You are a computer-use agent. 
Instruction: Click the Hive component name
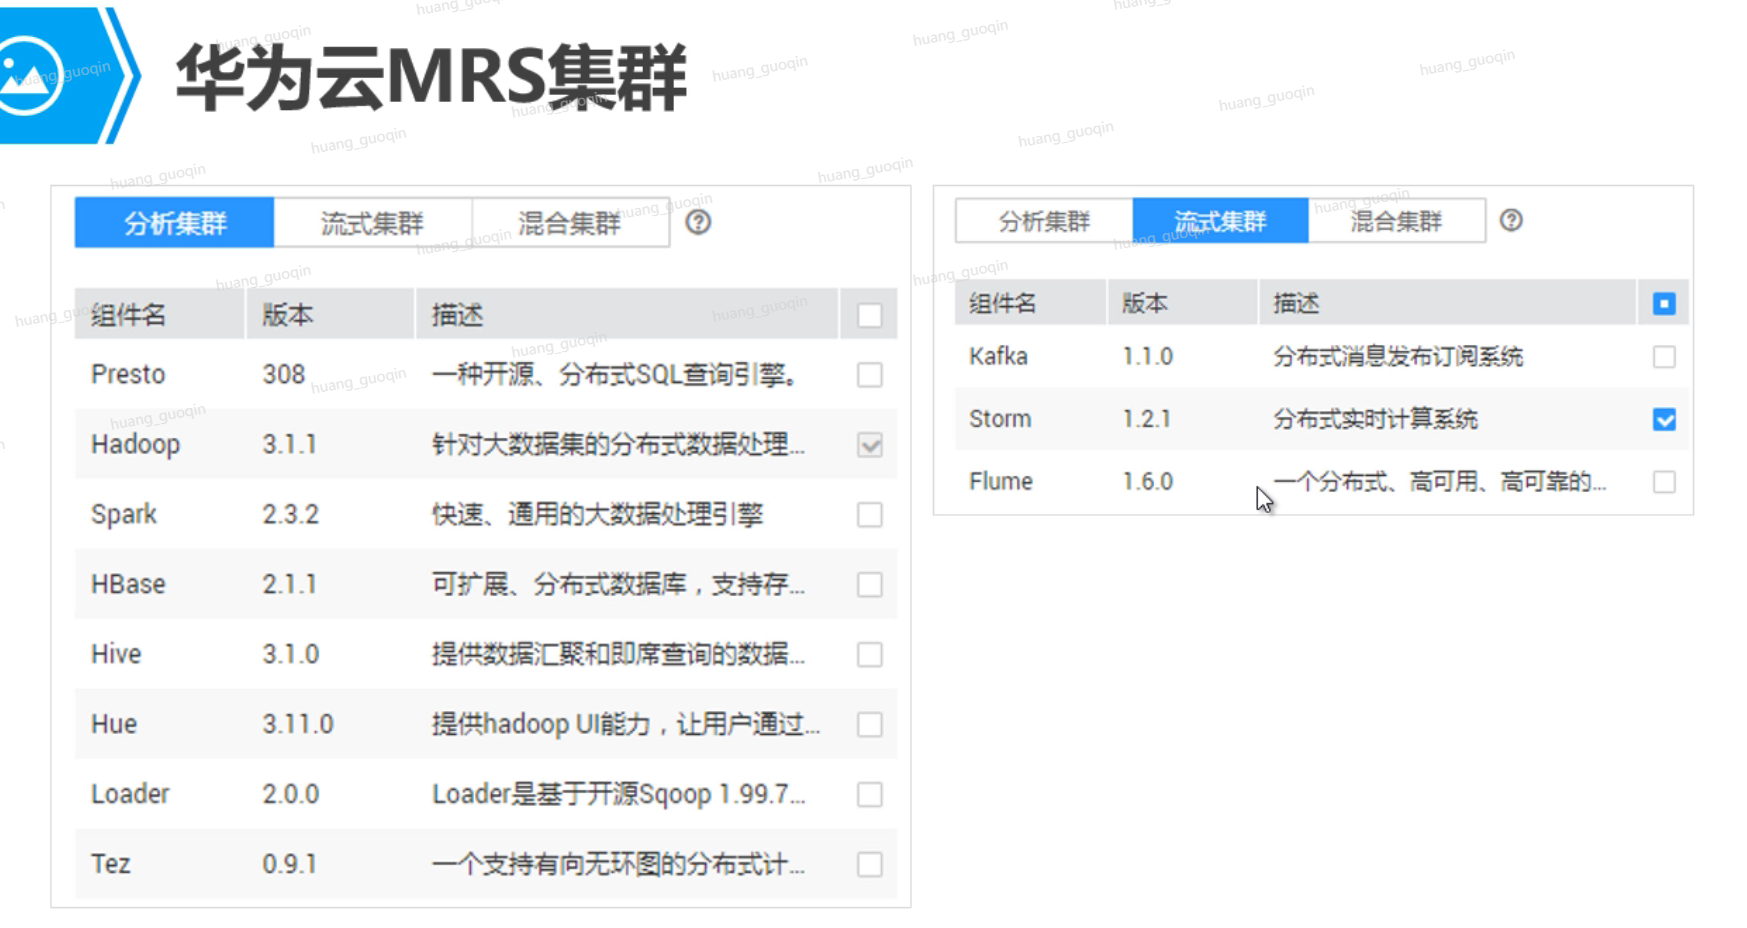(x=116, y=654)
